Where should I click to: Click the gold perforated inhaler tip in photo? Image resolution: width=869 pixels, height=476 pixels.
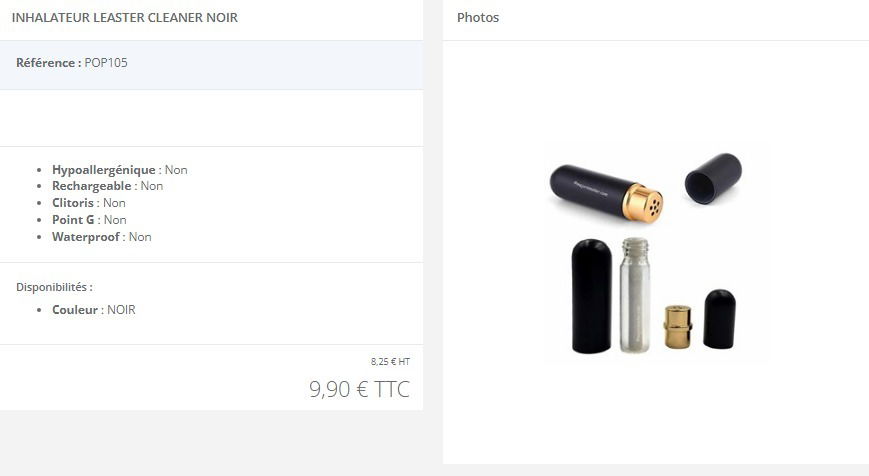click(643, 203)
